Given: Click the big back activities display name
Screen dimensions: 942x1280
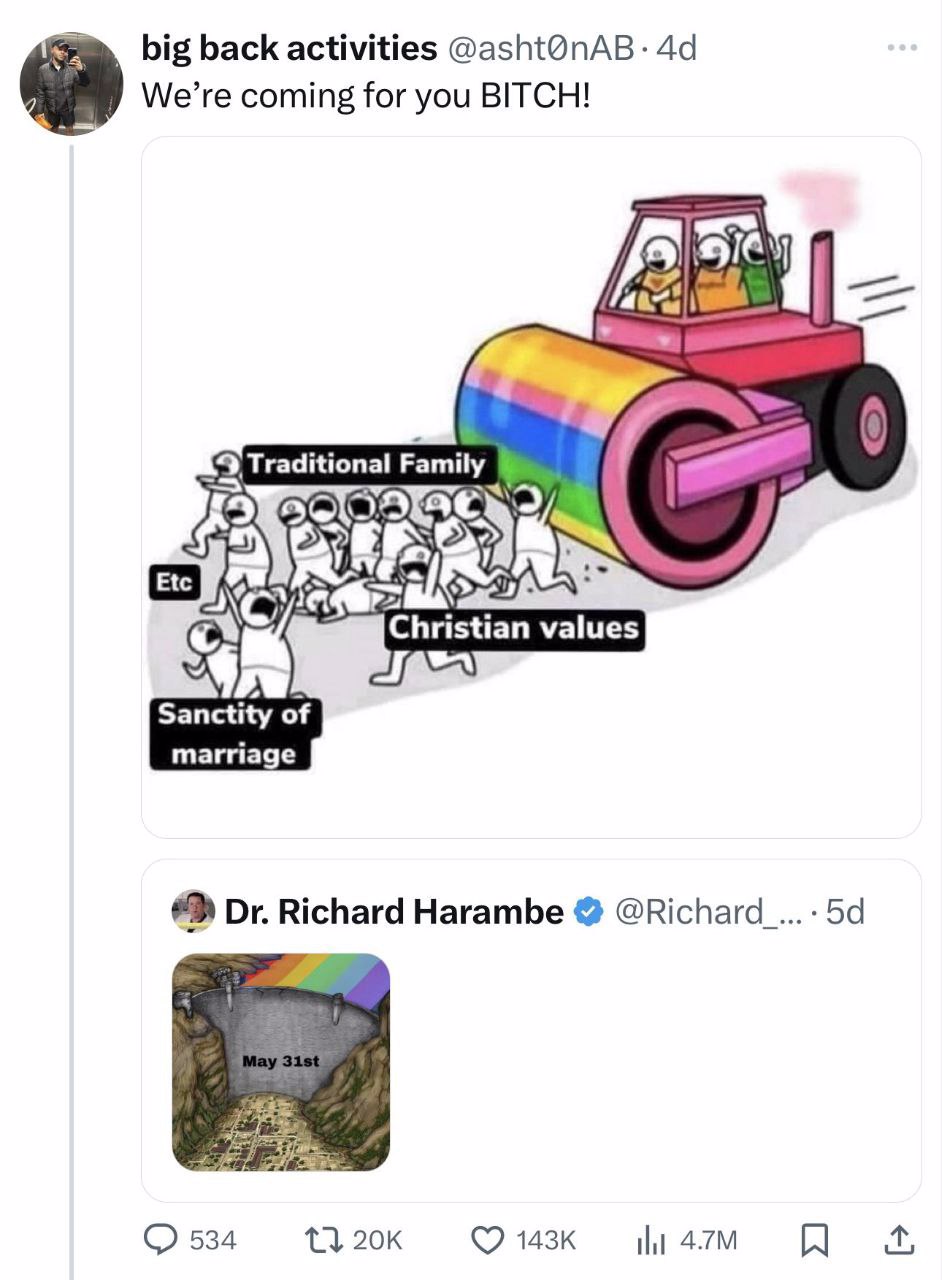Looking at the screenshot, I should tap(289, 47).
